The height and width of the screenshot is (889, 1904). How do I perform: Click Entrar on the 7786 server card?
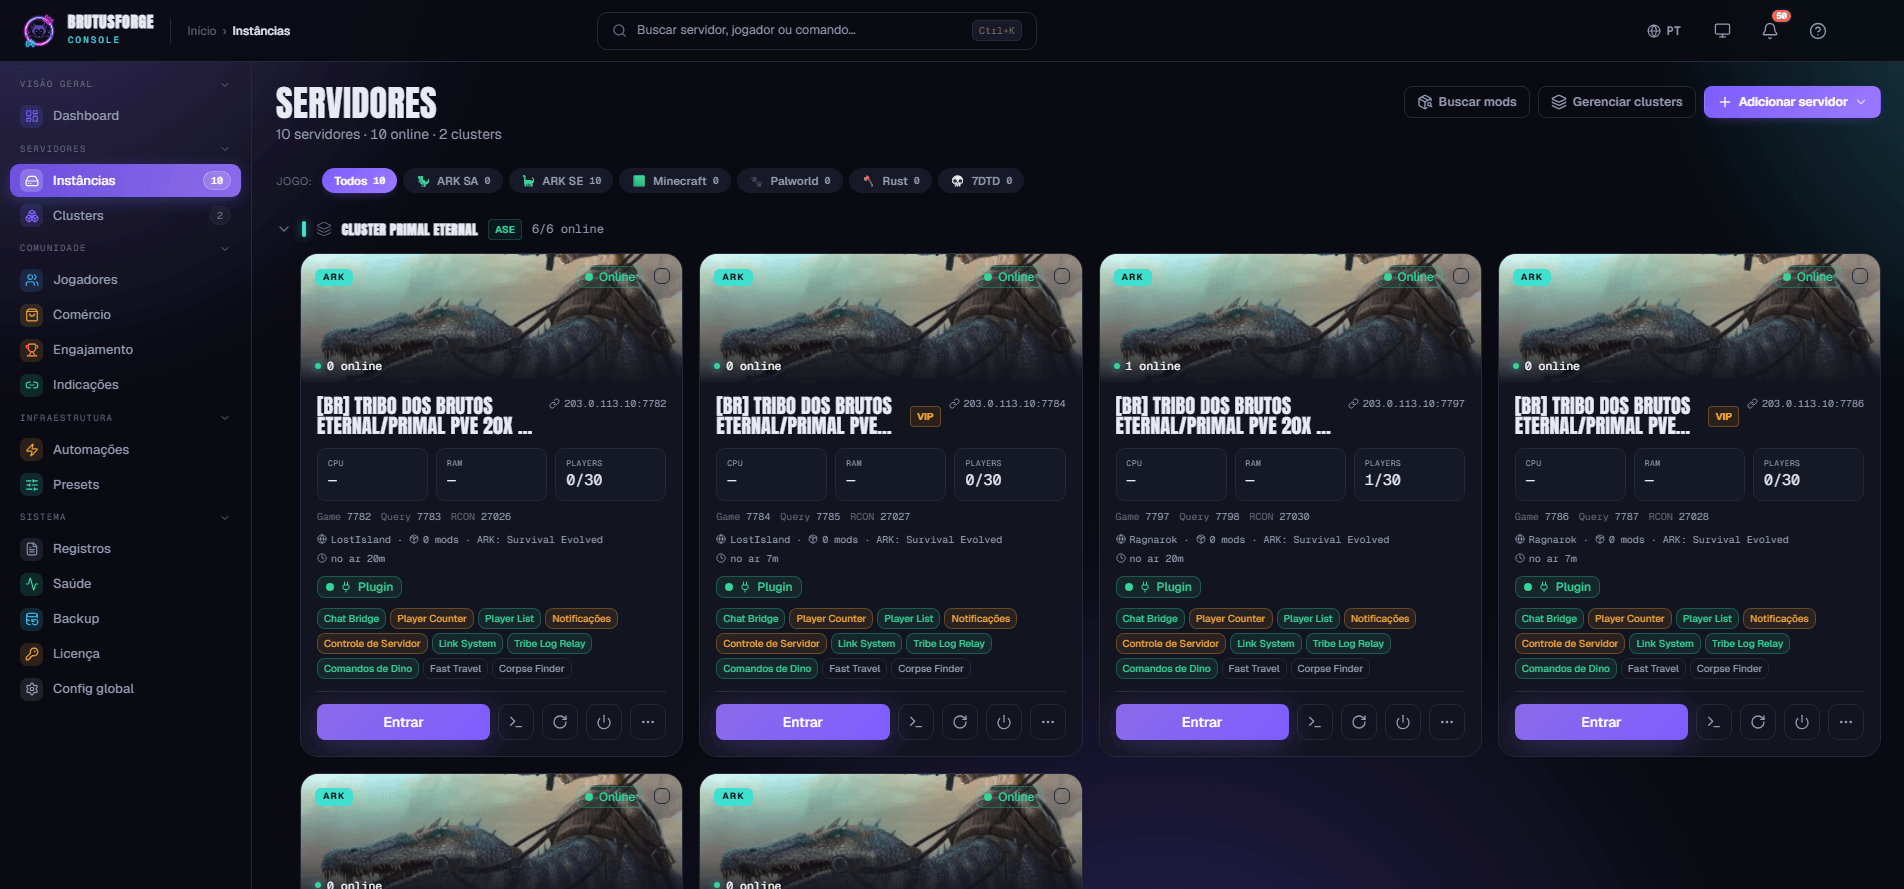coord(1601,722)
